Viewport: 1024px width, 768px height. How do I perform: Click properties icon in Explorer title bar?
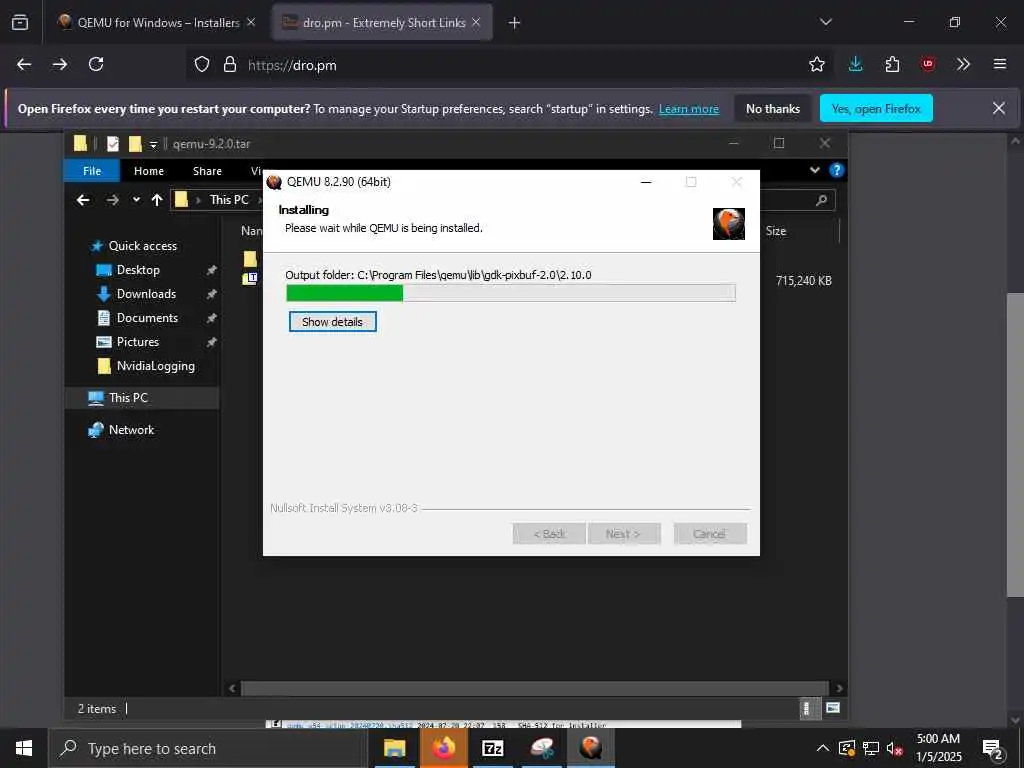tap(113, 144)
